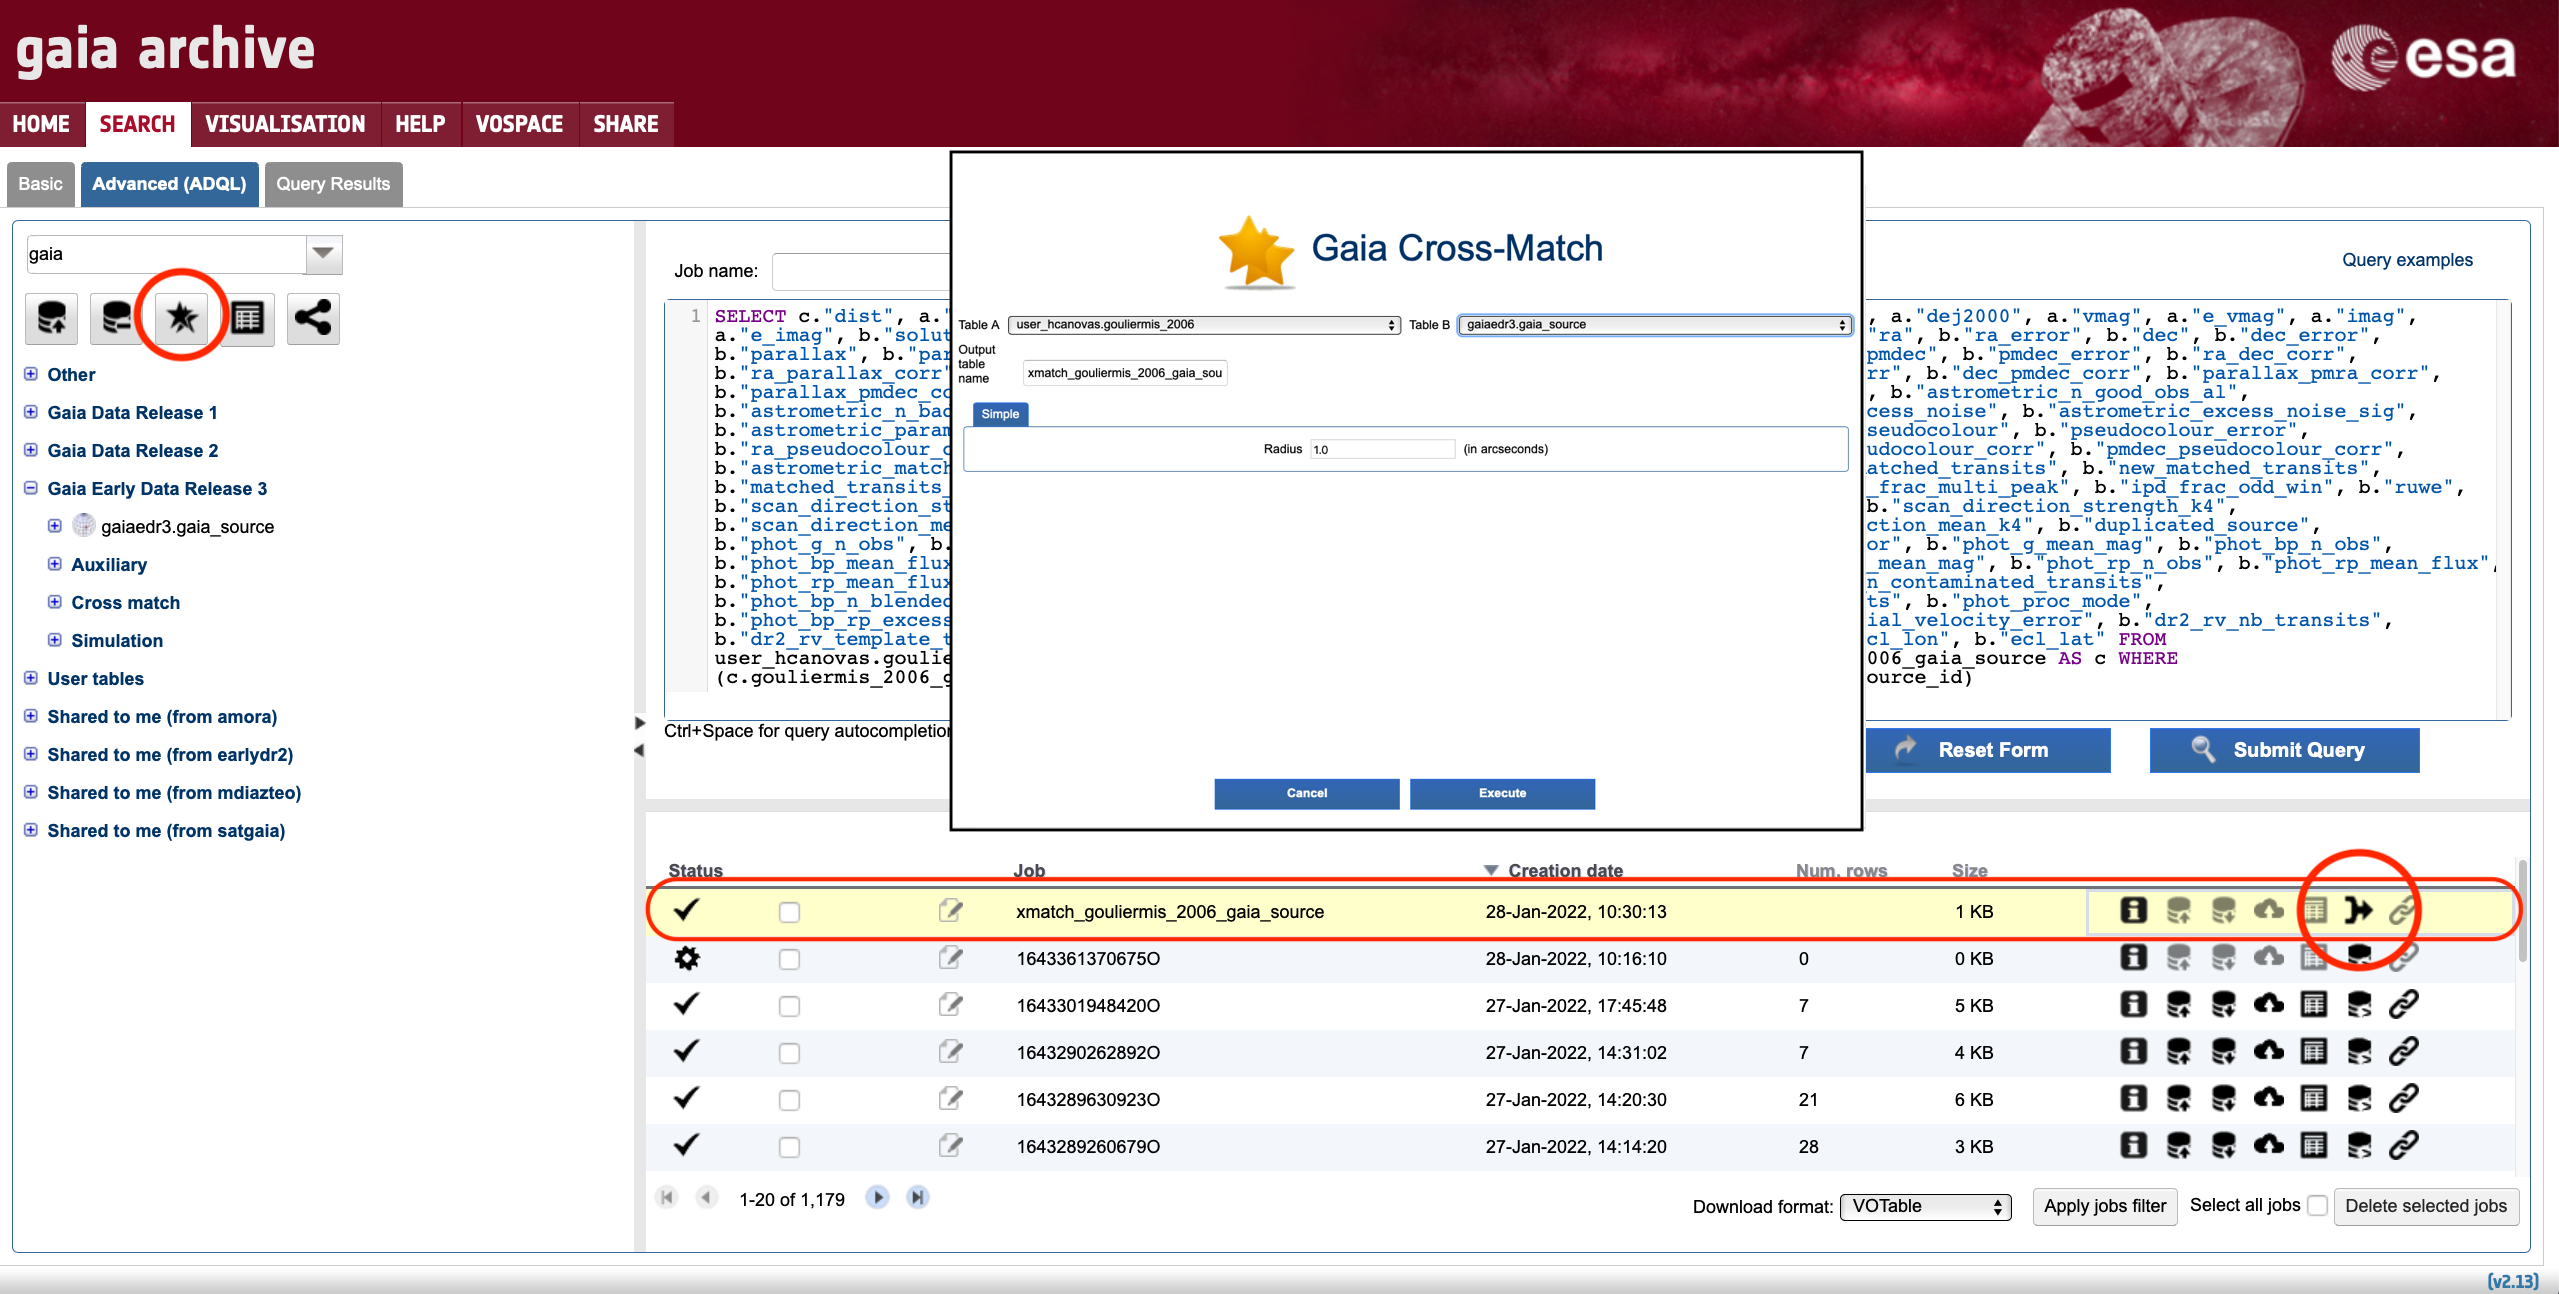Click edit pencil icon for job 1643289260679O

click(x=950, y=1145)
